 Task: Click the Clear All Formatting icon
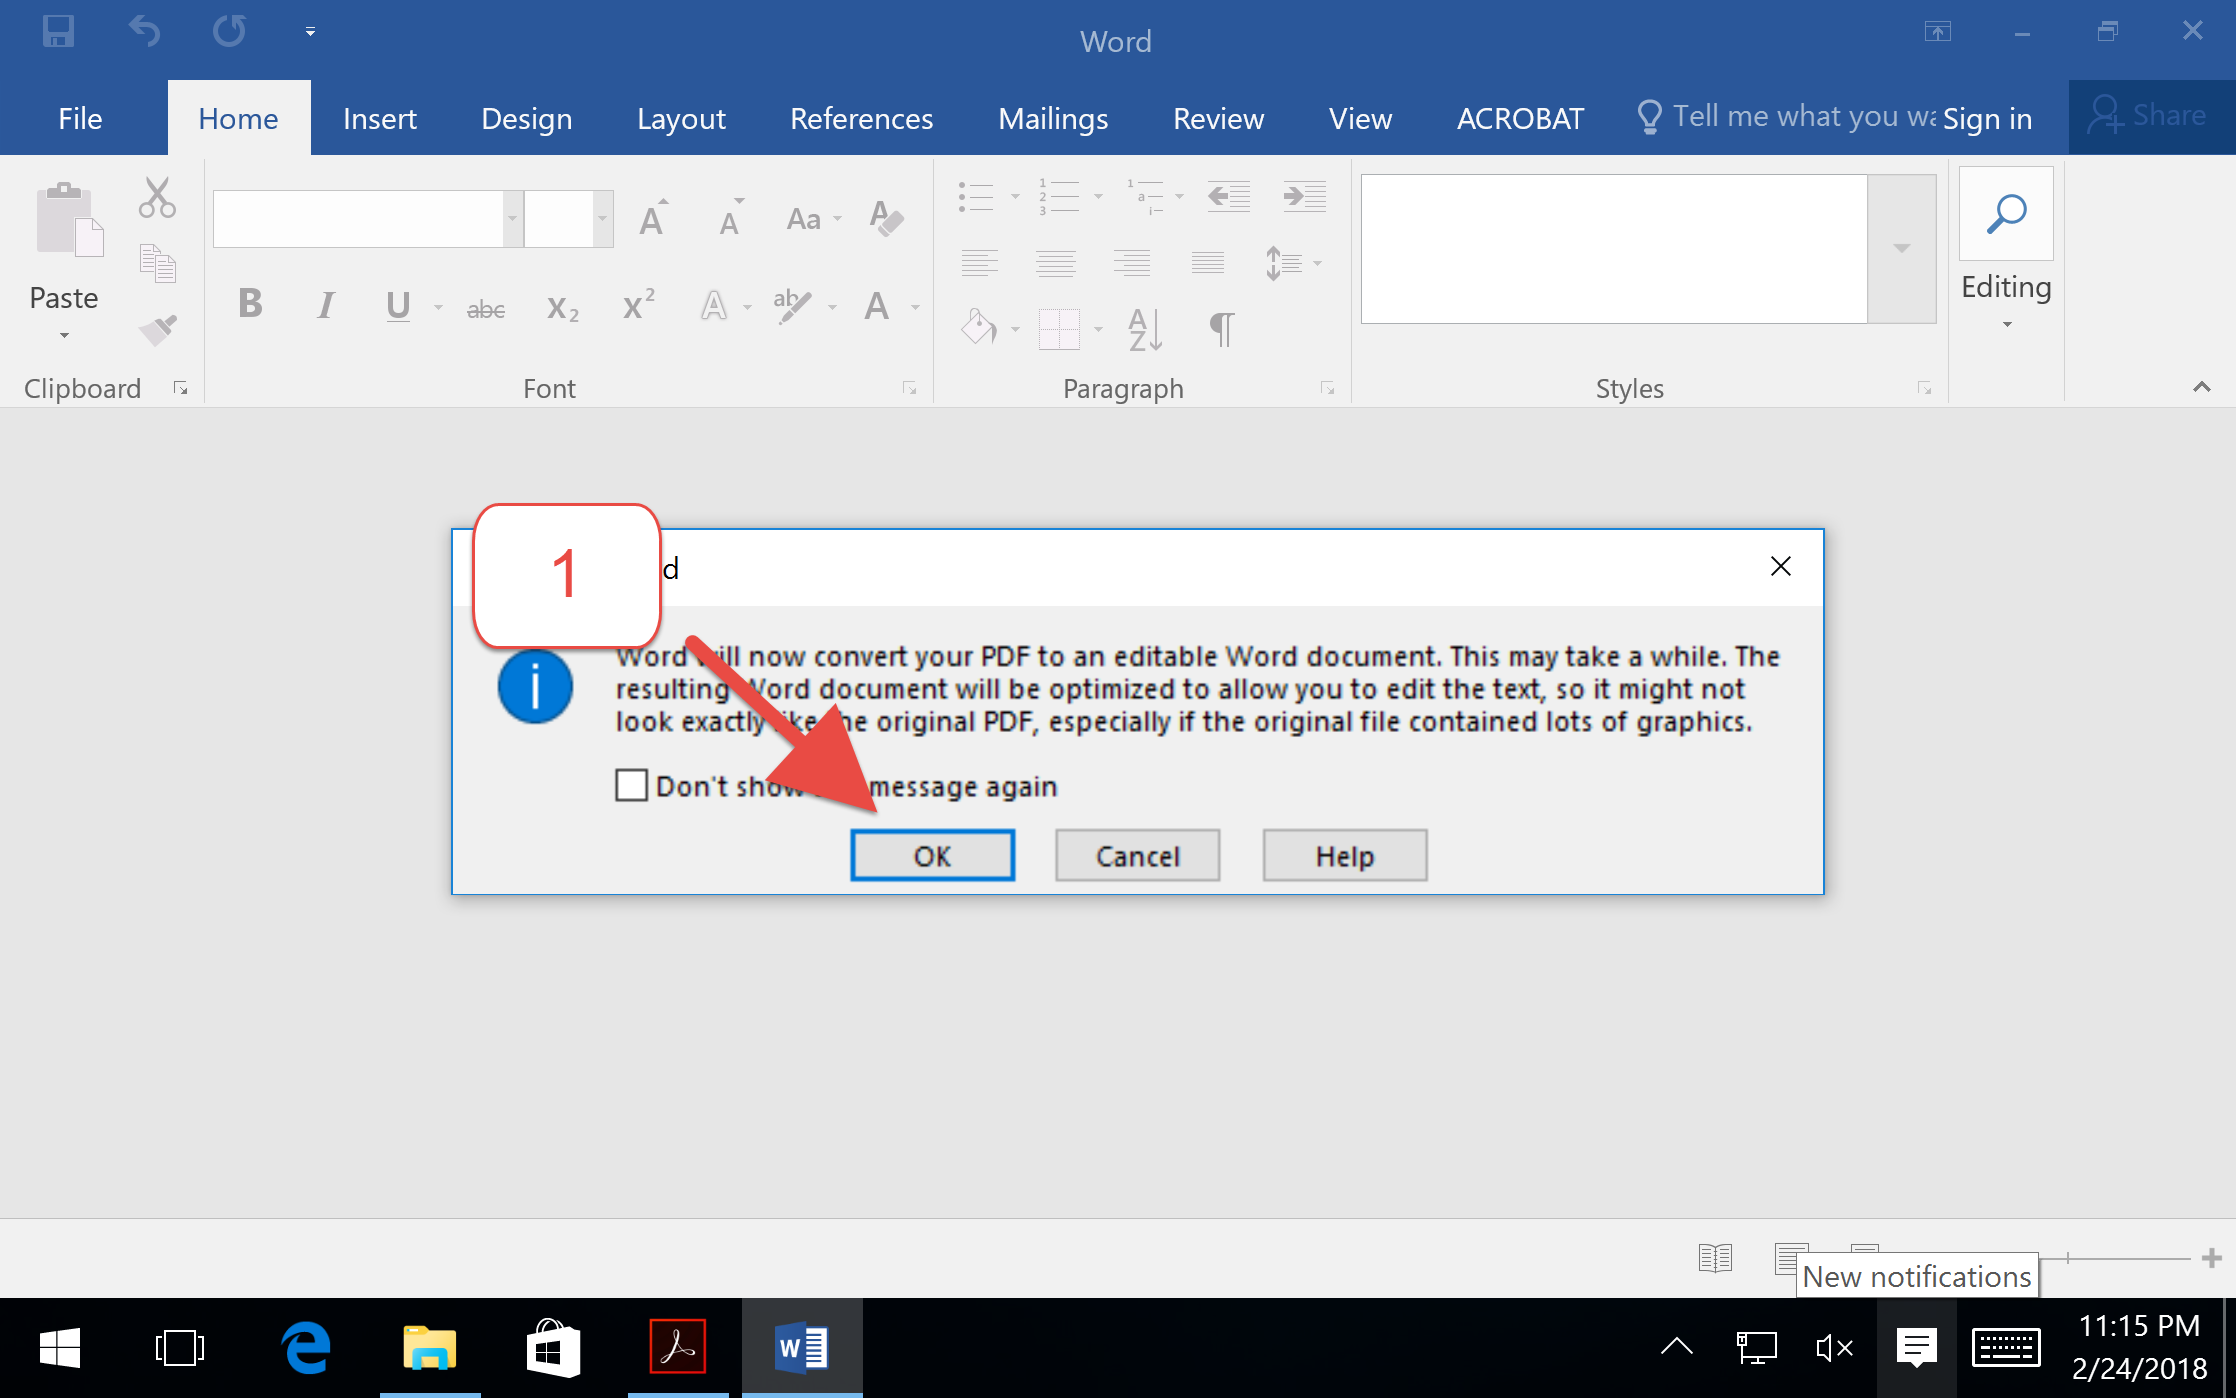pos(886,217)
